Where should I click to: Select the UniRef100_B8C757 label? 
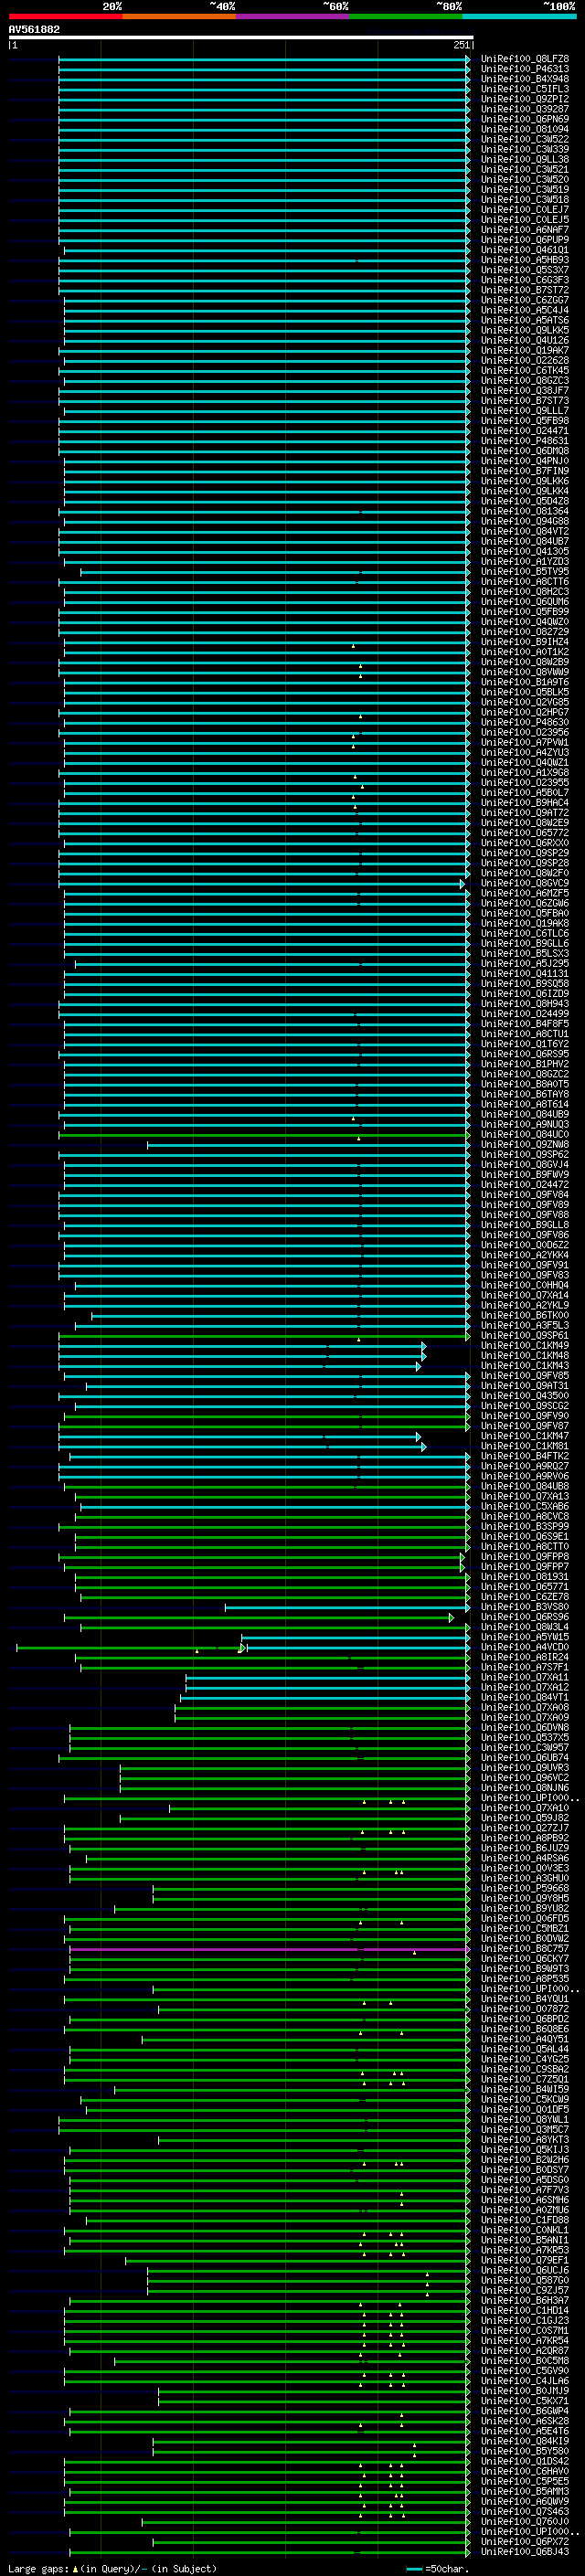pos(525,1948)
